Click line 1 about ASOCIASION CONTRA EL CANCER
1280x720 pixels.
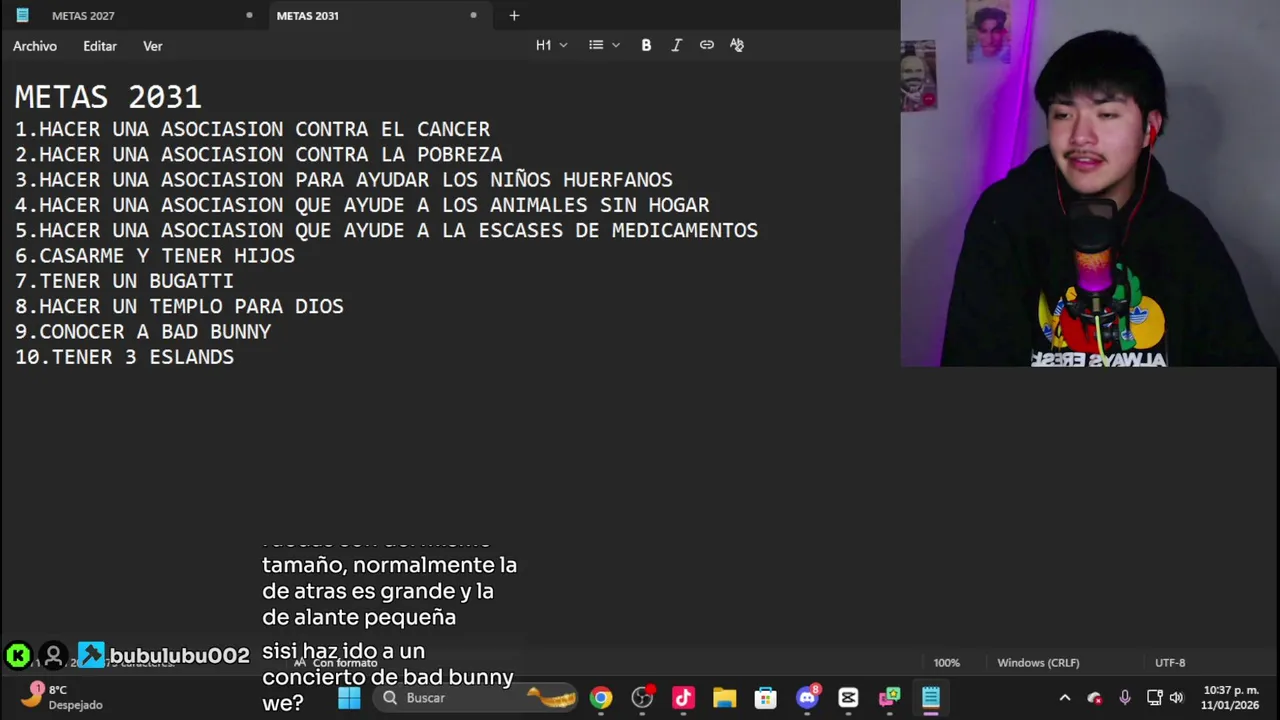[252, 129]
